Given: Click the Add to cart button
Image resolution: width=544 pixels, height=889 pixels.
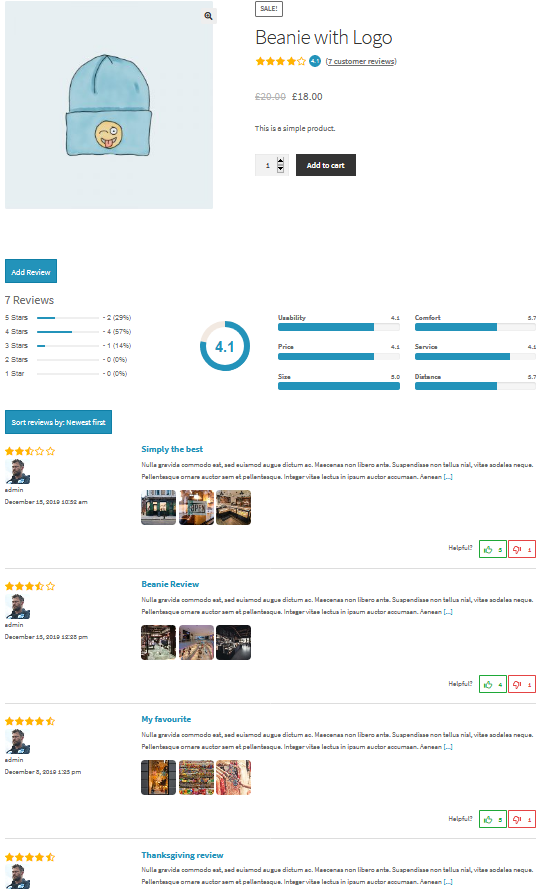Looking at the screenshot, I should (326, 165).
